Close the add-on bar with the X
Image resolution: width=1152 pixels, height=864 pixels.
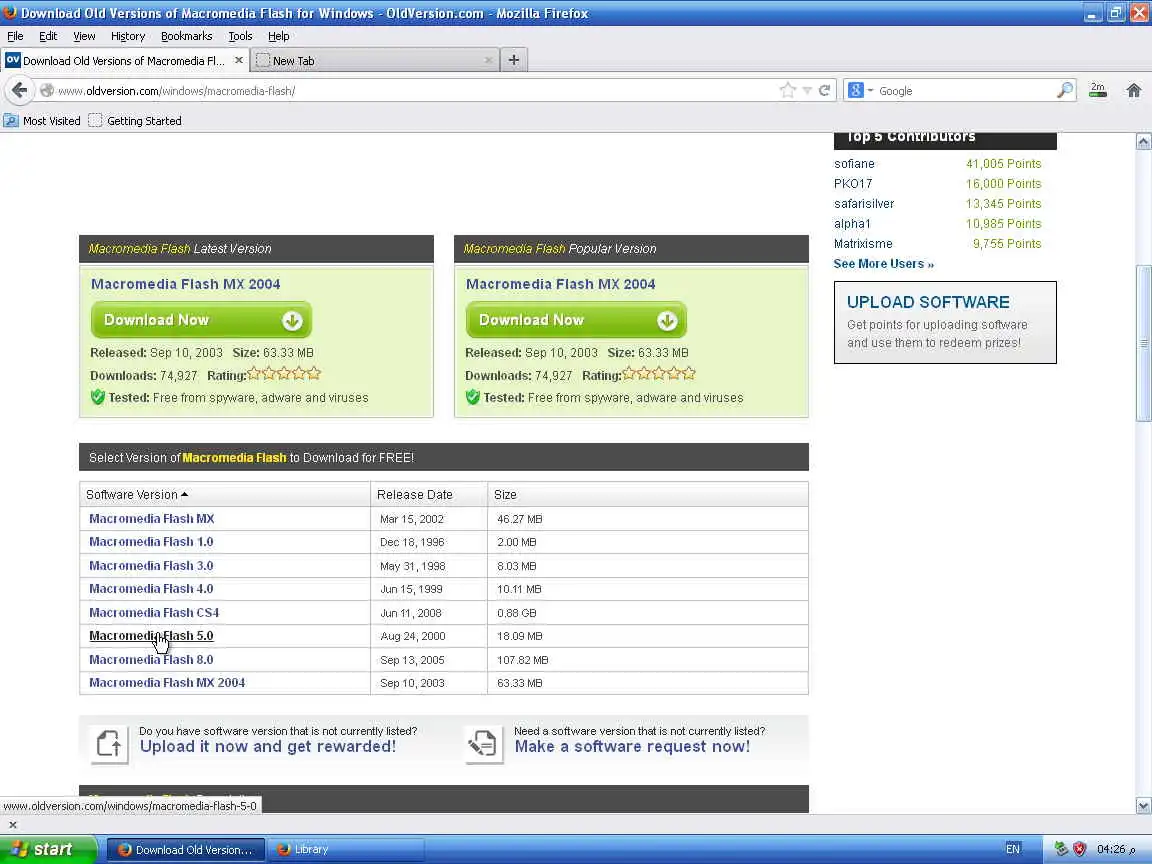click(12, 824)
